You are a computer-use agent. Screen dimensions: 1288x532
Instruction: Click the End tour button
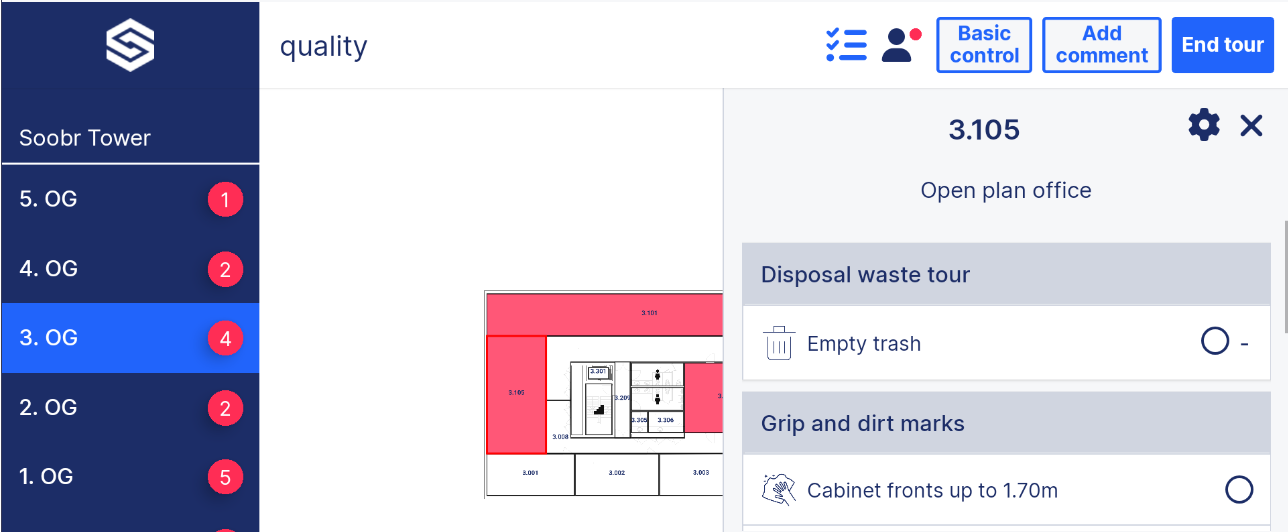coord(1223,45)
